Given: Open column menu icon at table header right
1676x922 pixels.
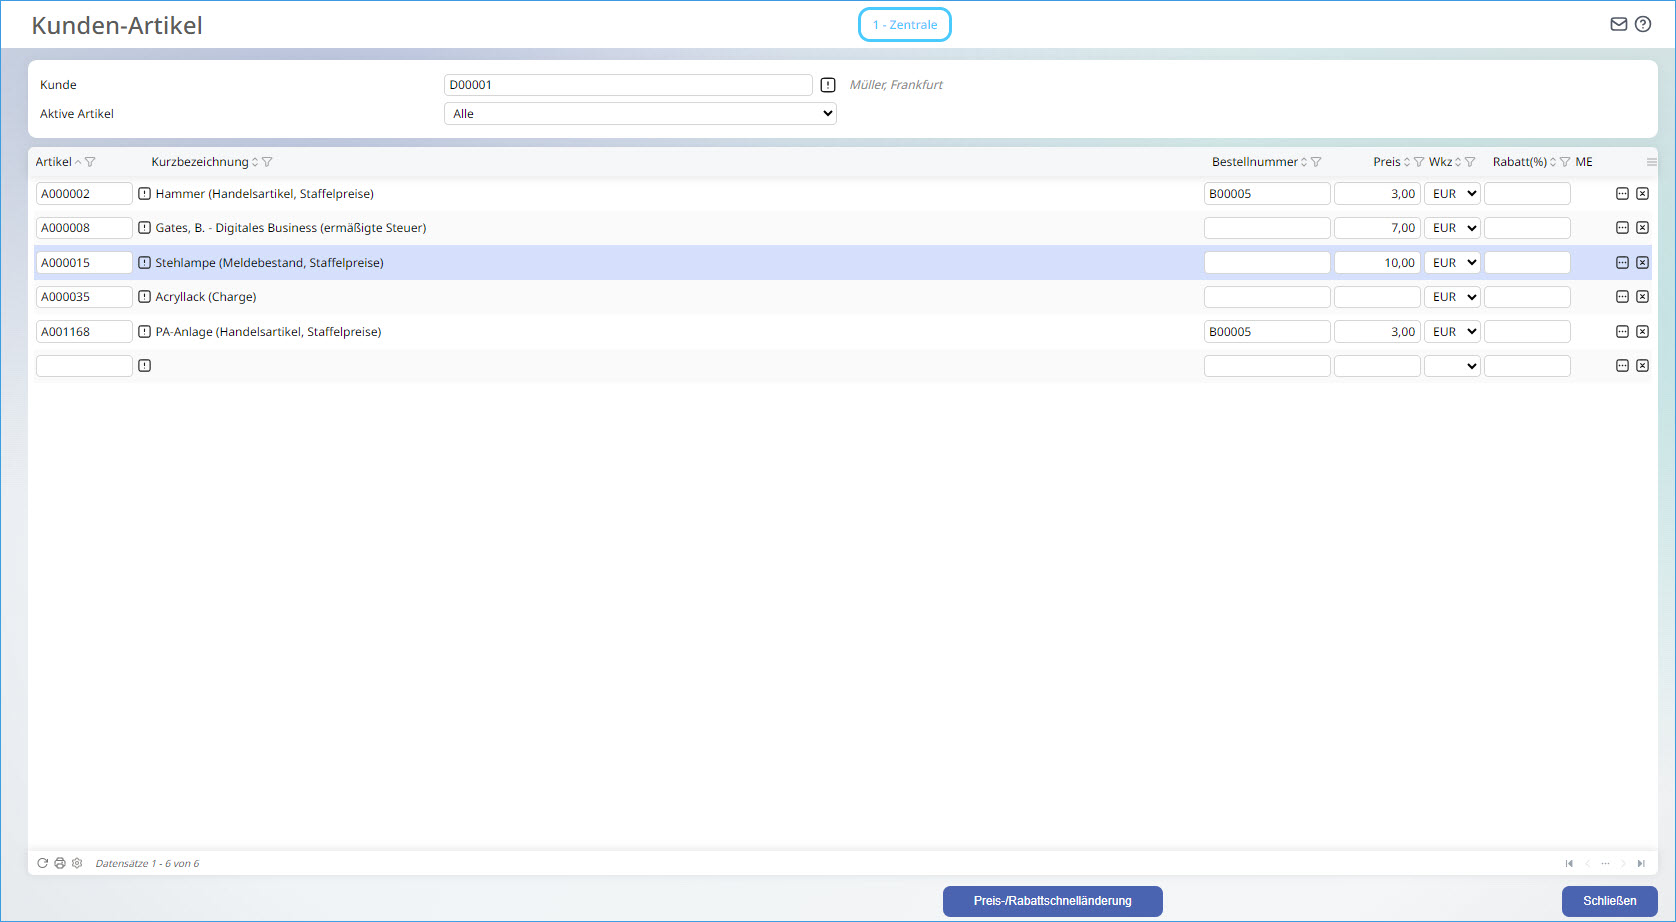Looking at the screenshot, I should coord(1651,162).
